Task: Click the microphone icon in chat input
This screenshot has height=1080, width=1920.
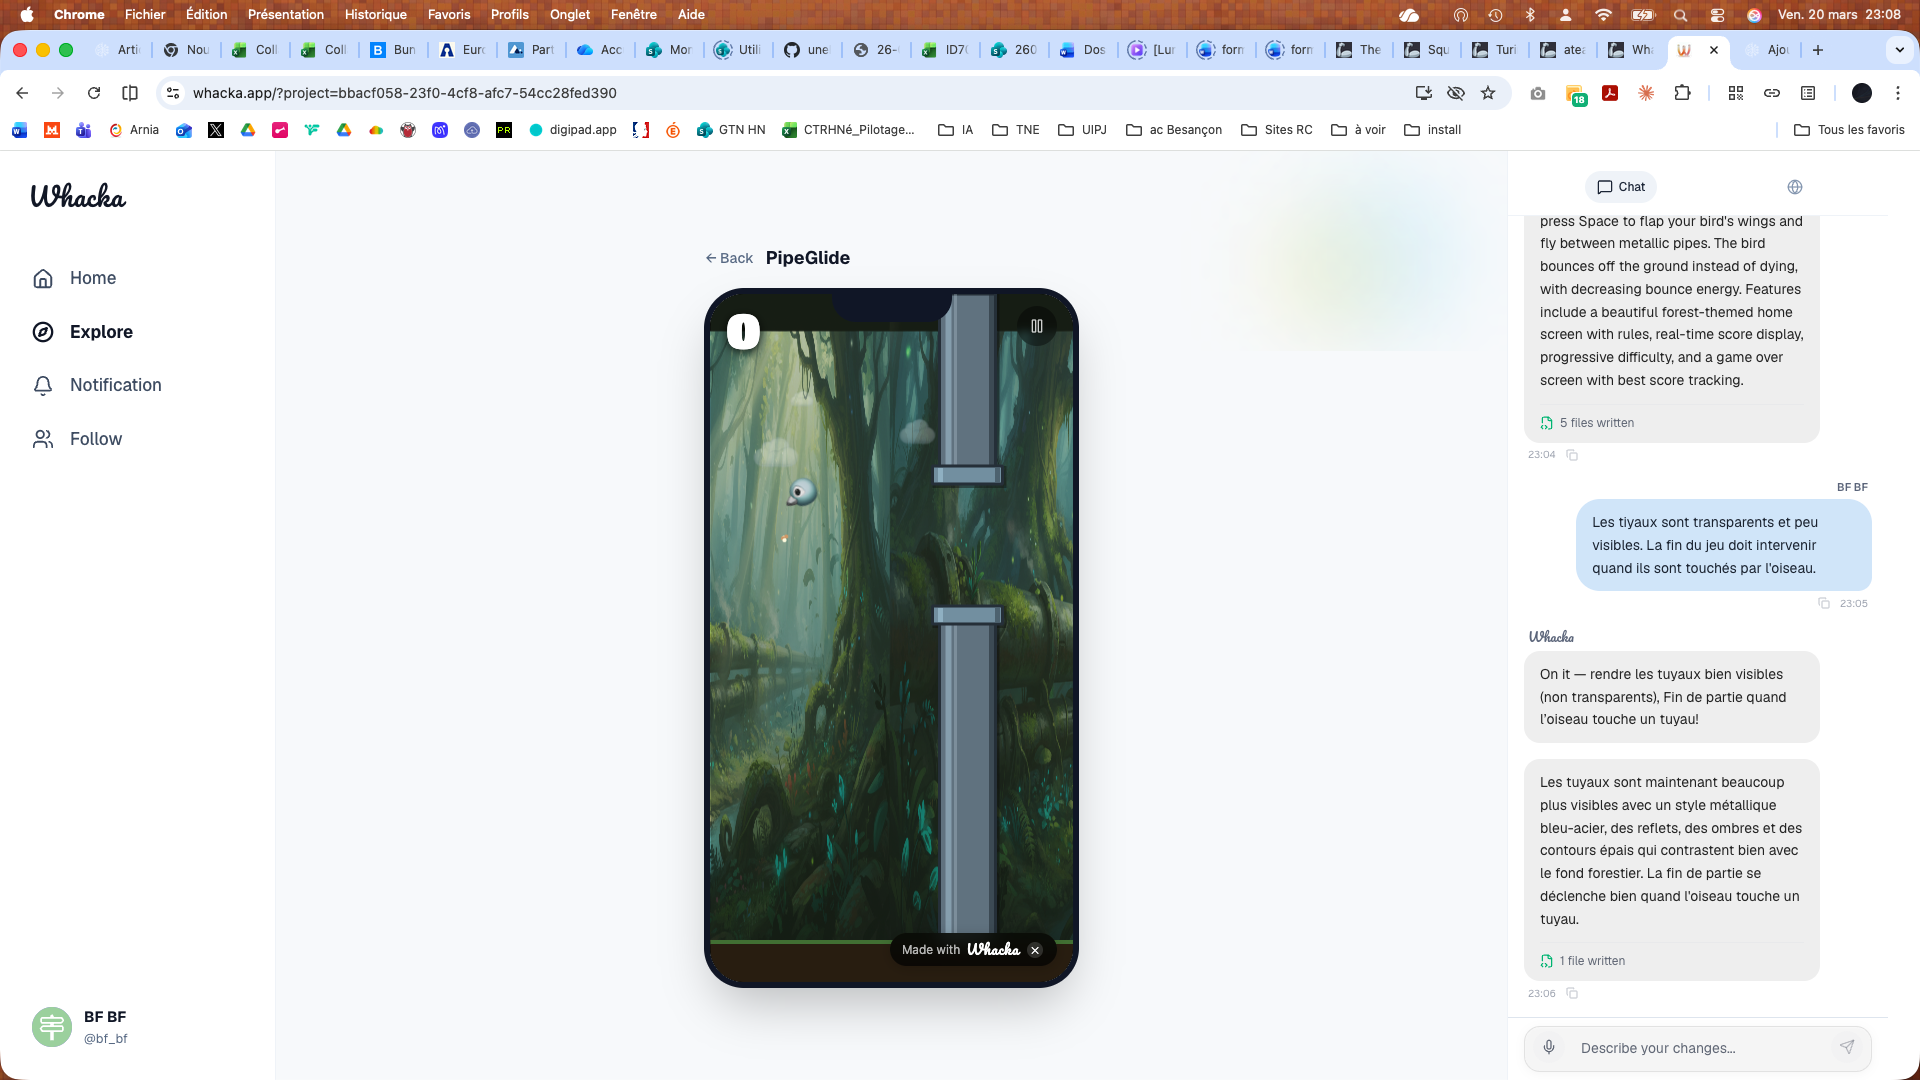Action: 1549,1047
